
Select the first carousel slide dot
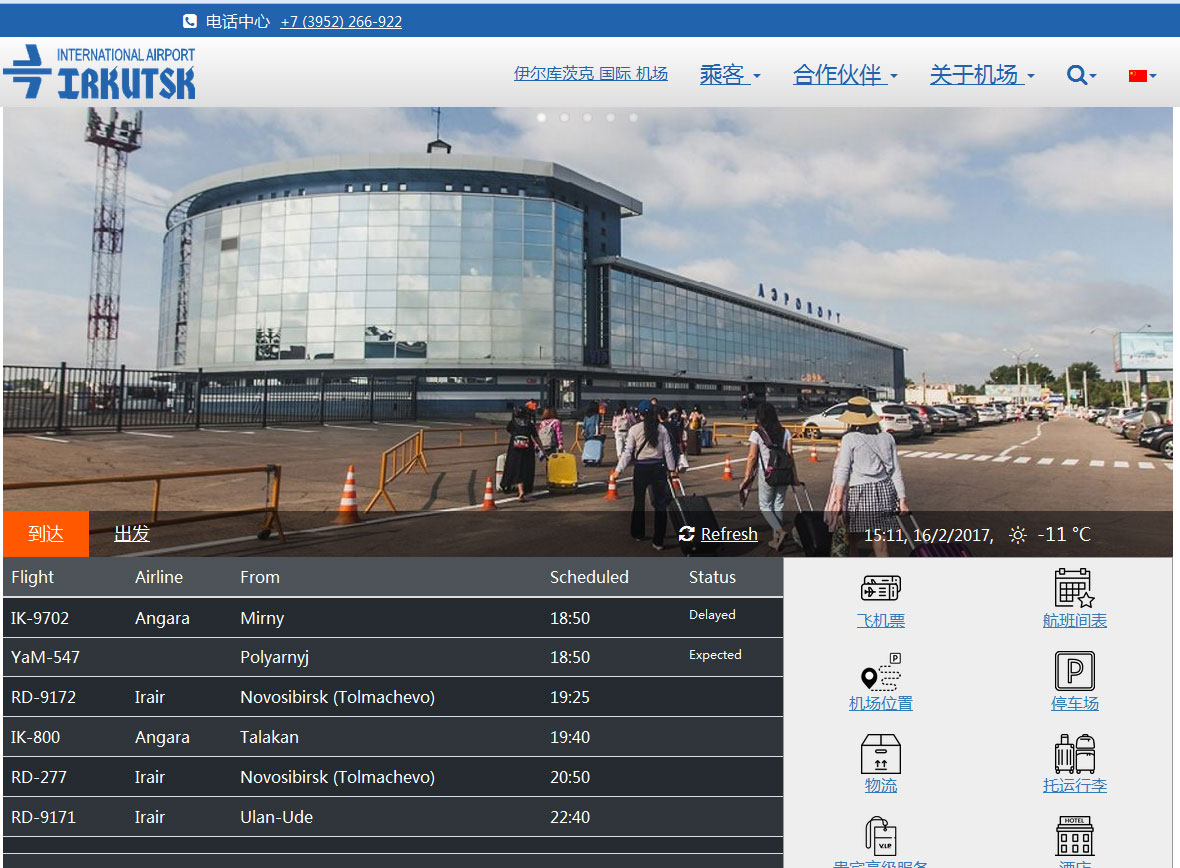pos(541,117)
